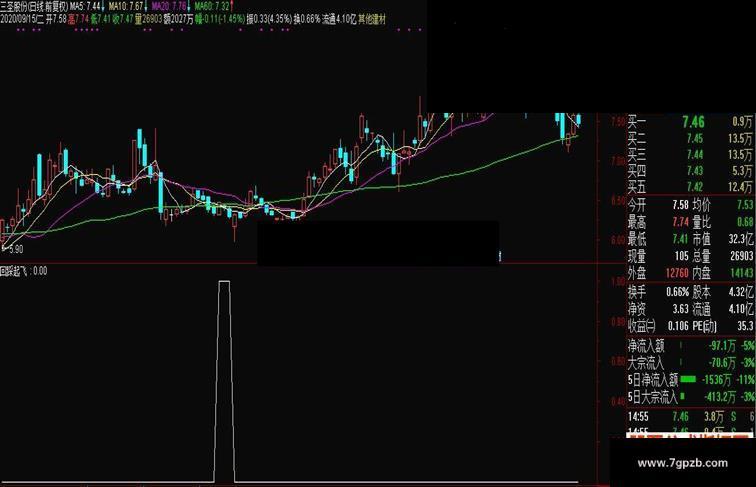This screenshot has width=756, height=487.
Task: Click the PE(动) value 35.3
Action: pos(745,326)
